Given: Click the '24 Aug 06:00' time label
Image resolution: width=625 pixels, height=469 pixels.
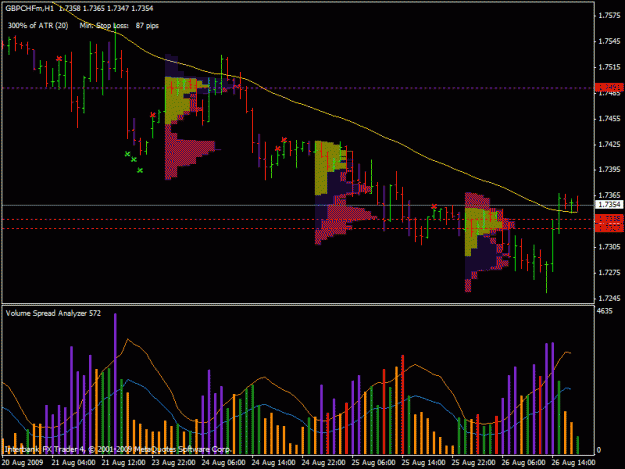Looking at the screenshot, I should (x=223, y=463).
